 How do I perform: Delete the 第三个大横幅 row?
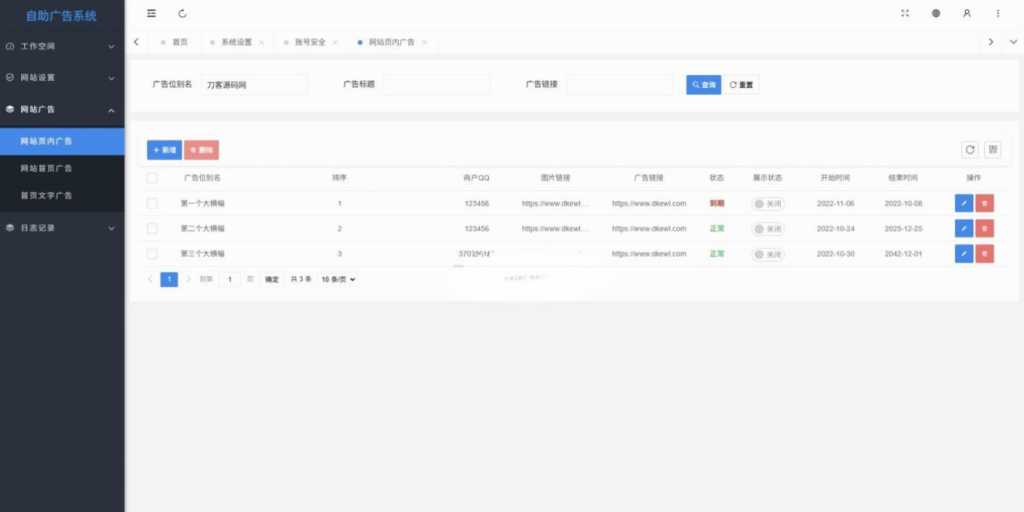[985, 253]
